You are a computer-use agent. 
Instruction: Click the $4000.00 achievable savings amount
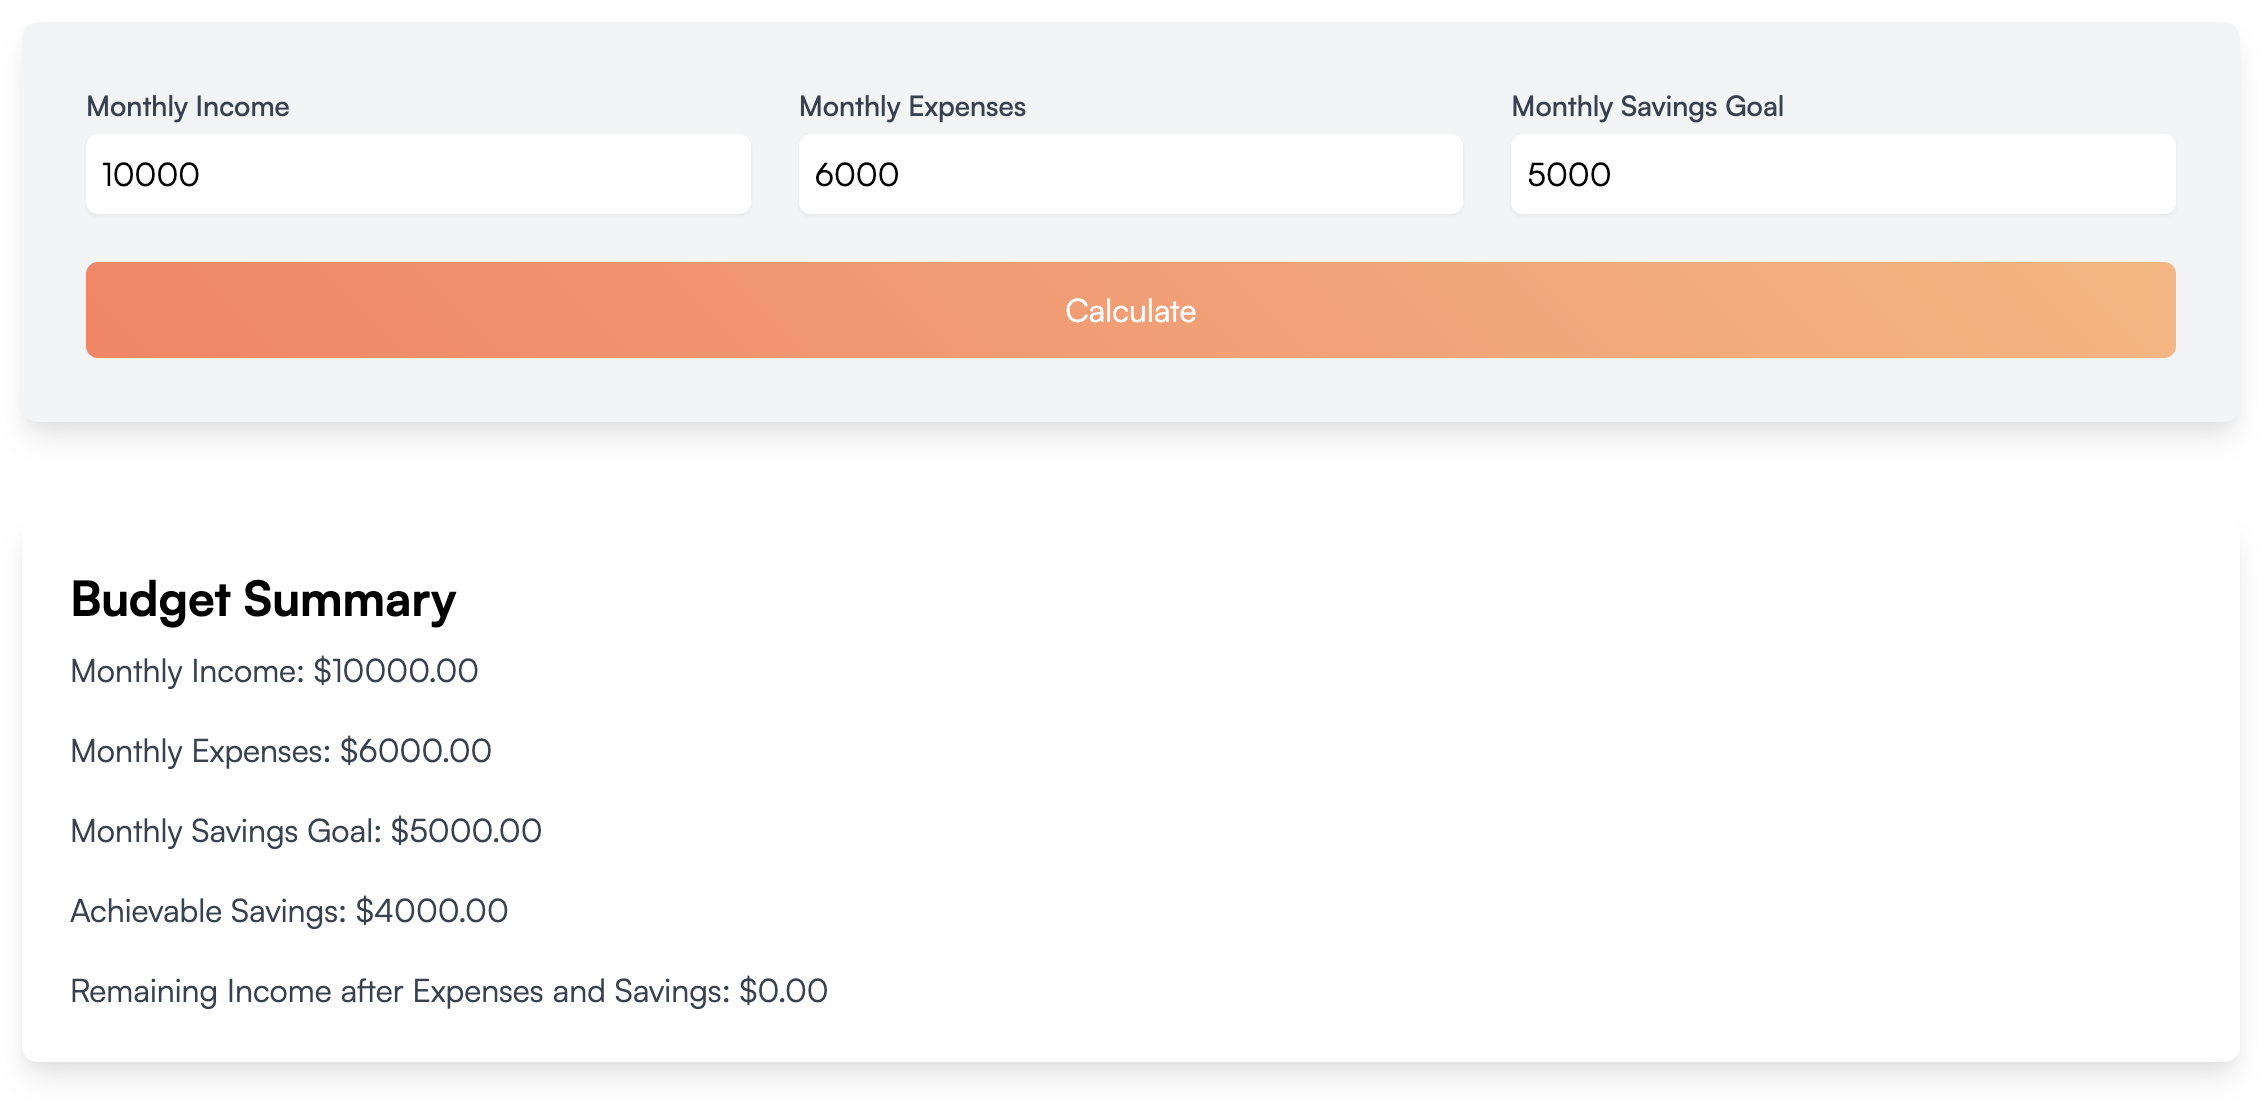click(432, 911)
